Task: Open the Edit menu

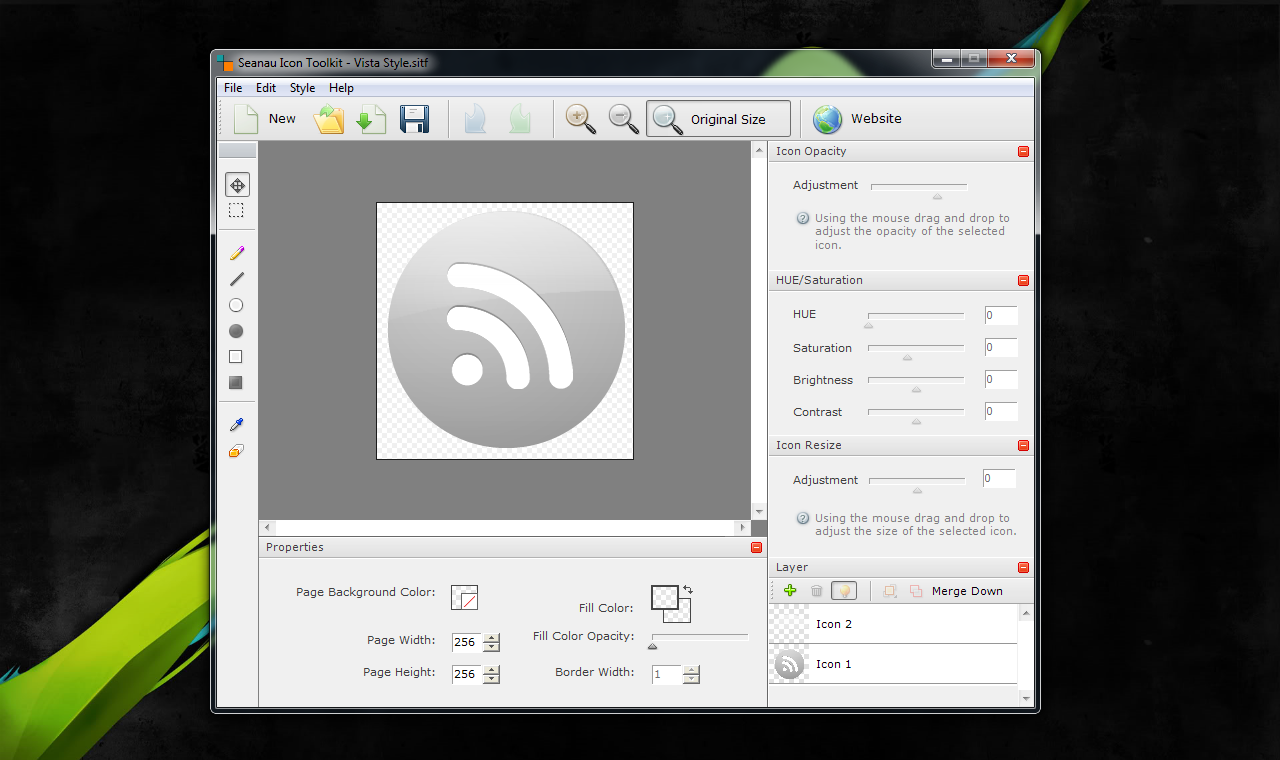Action: (x=266, y=88)
